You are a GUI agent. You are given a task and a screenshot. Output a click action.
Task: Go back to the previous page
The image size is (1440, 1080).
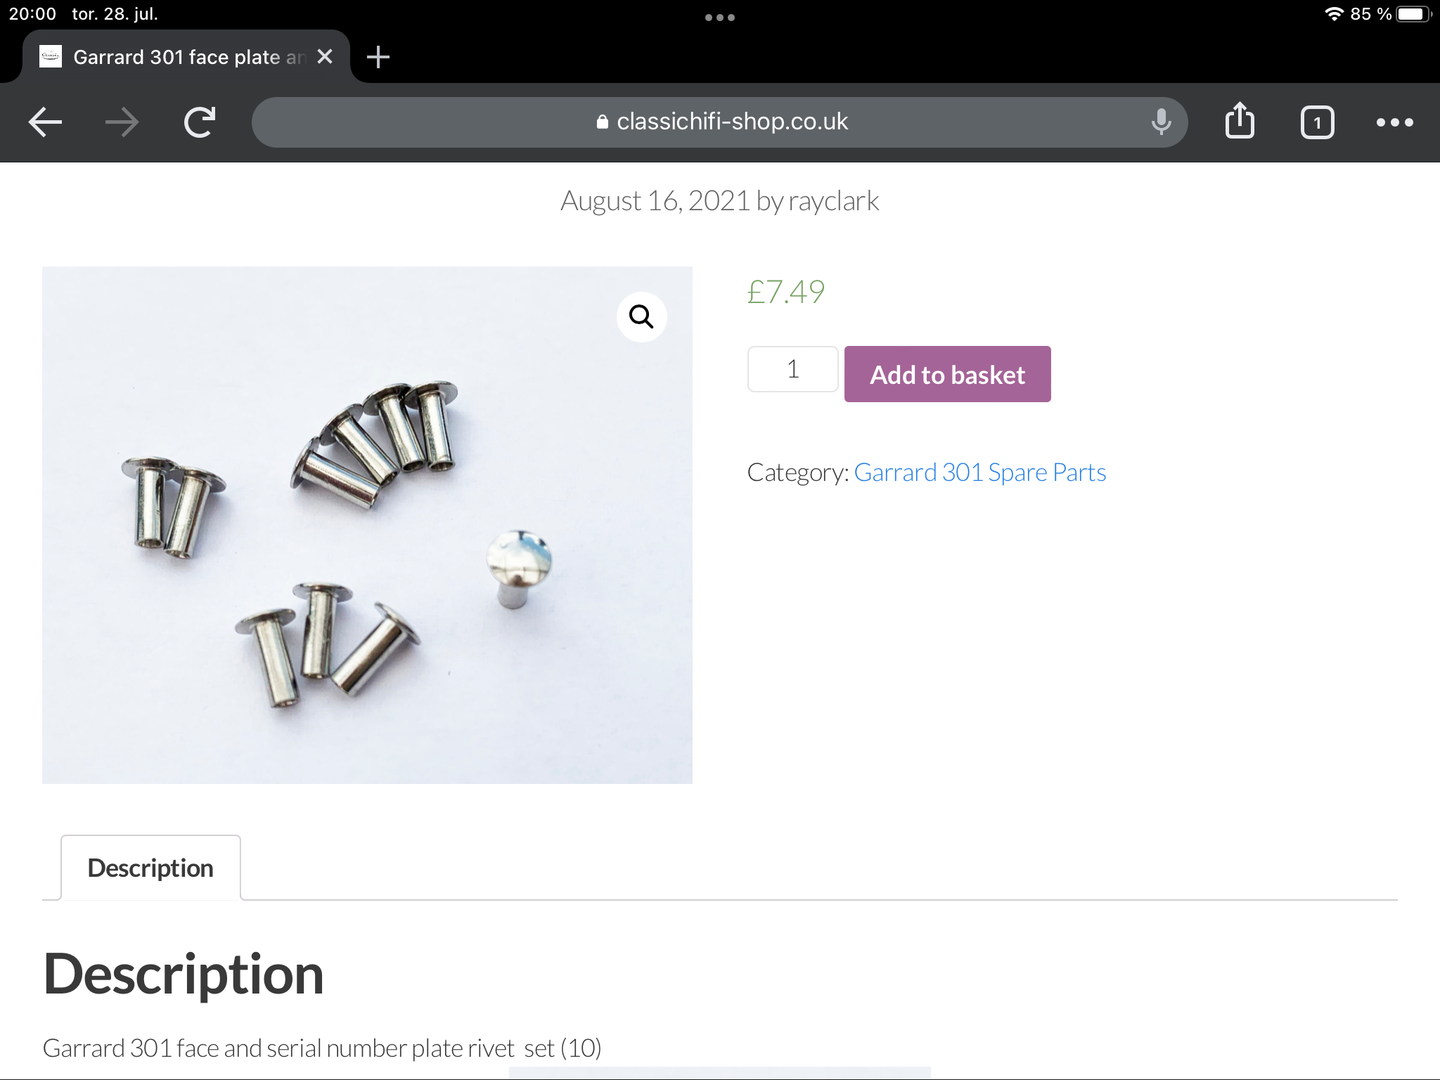tap(45, 122)
